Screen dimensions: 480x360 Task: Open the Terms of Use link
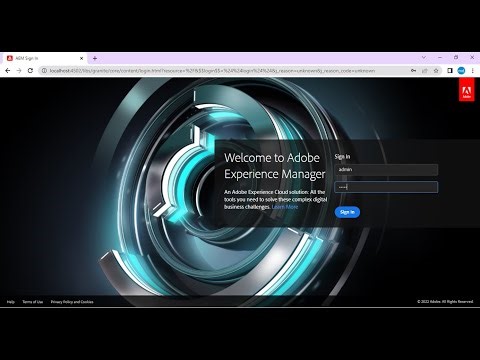pos(33,302)
